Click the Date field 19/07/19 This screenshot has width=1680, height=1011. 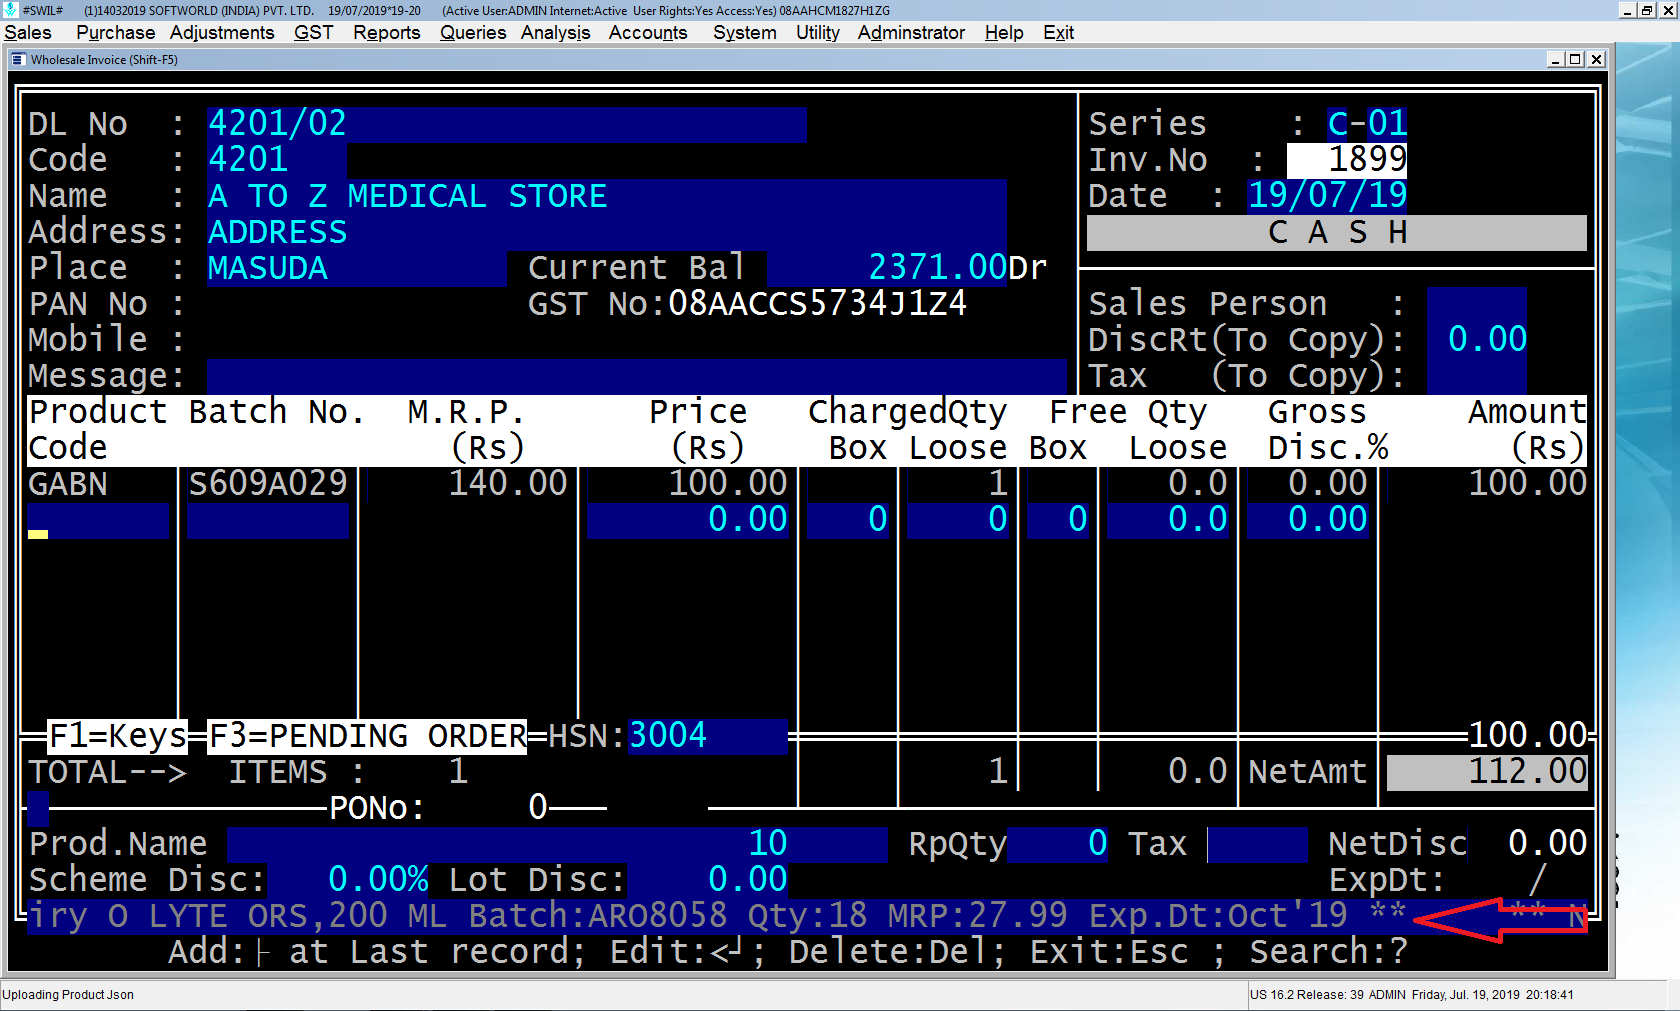(1327, 196)
